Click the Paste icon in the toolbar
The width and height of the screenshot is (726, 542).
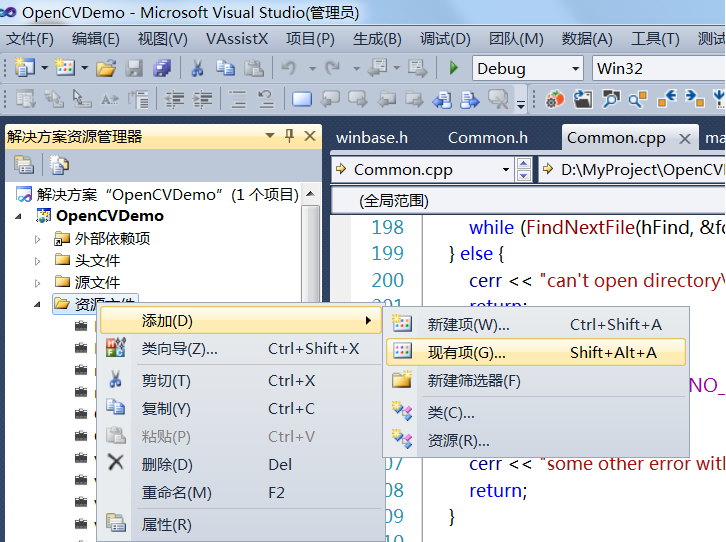click(x=254, y=69)
